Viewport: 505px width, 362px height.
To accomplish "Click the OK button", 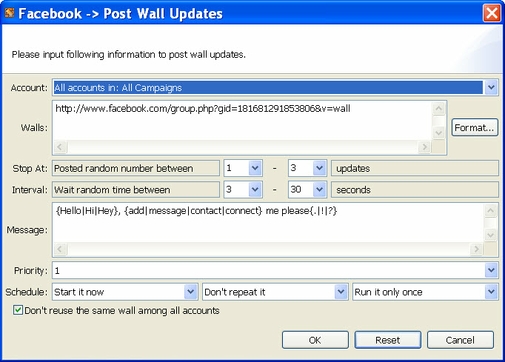I will [315, 340].
